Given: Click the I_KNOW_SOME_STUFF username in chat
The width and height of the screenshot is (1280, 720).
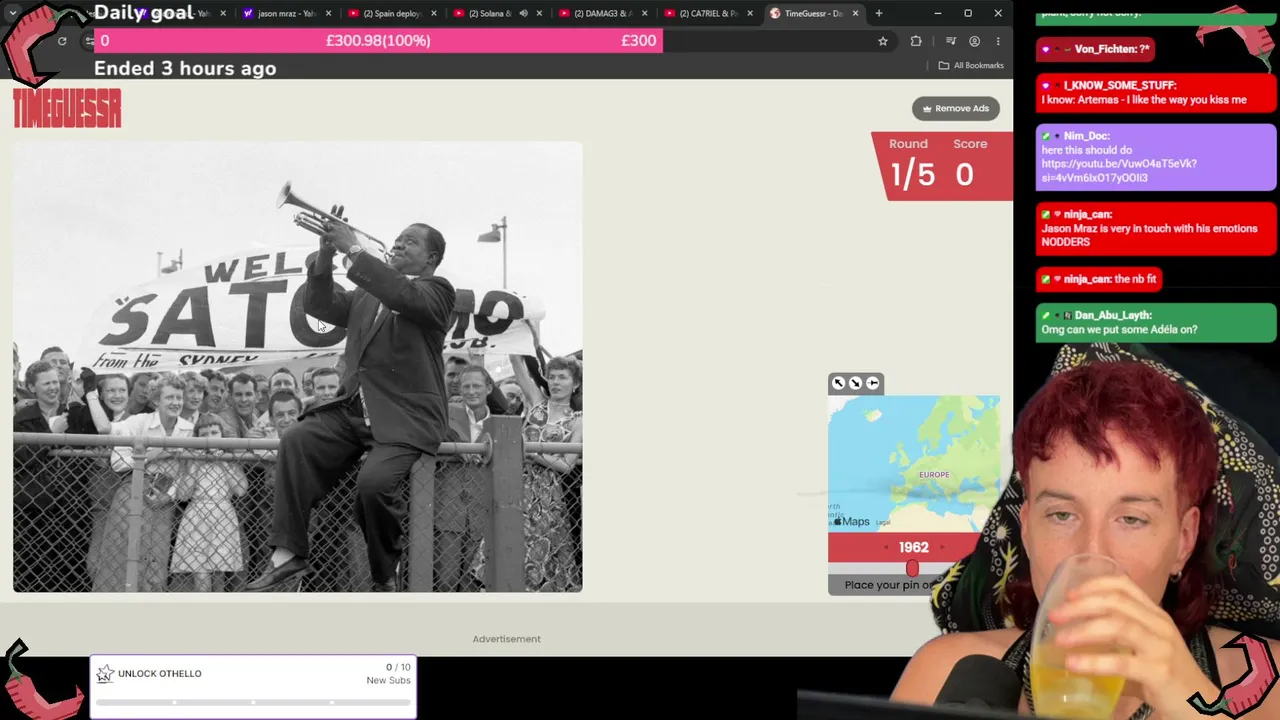Looking at the screenshot, I should pyautogui.click(x=1120, y=85).
